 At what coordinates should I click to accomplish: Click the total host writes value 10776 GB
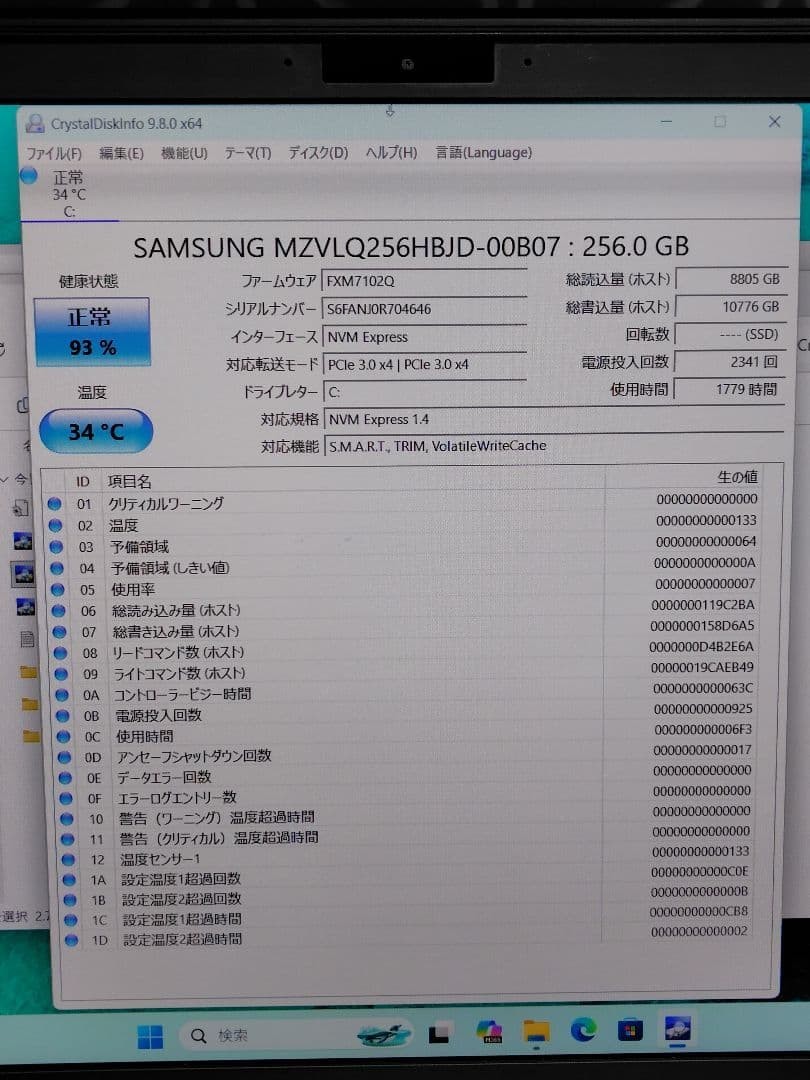pos(731,307)
